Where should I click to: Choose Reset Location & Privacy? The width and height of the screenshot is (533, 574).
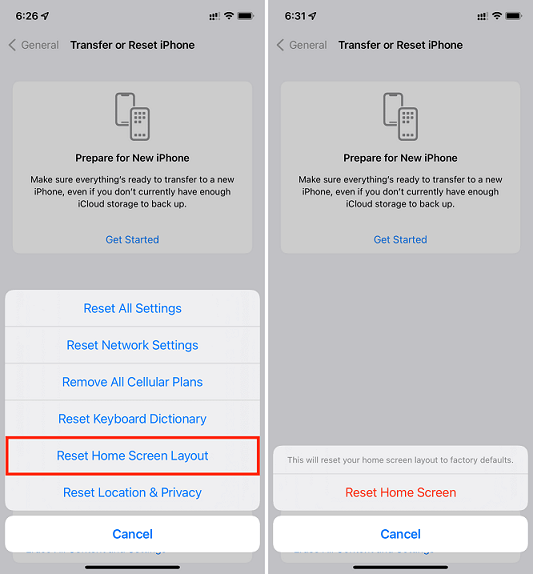133,493
